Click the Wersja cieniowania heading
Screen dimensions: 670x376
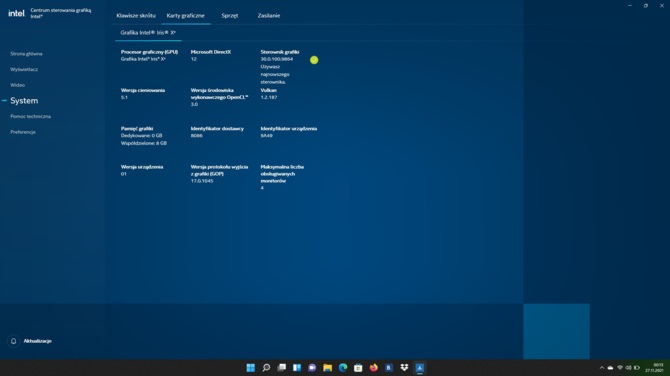click(x=143, y=90)
